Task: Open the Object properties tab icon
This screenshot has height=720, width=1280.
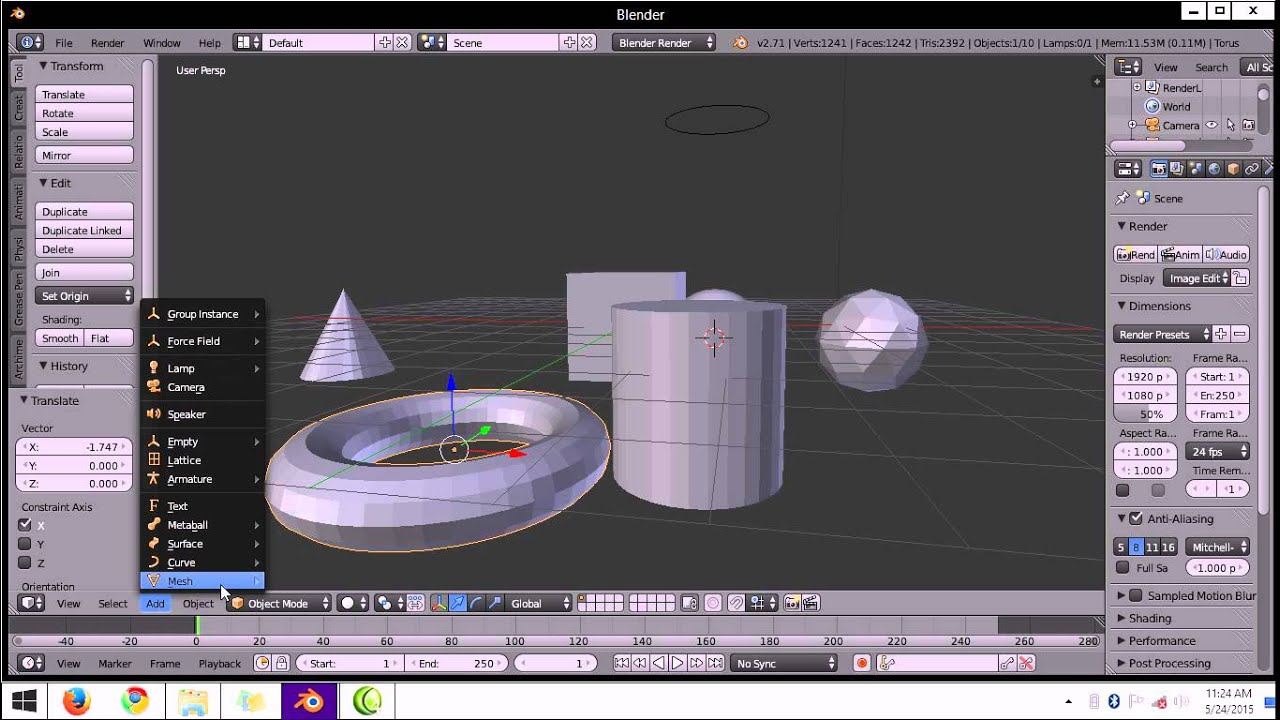Action: (1233, 169)
